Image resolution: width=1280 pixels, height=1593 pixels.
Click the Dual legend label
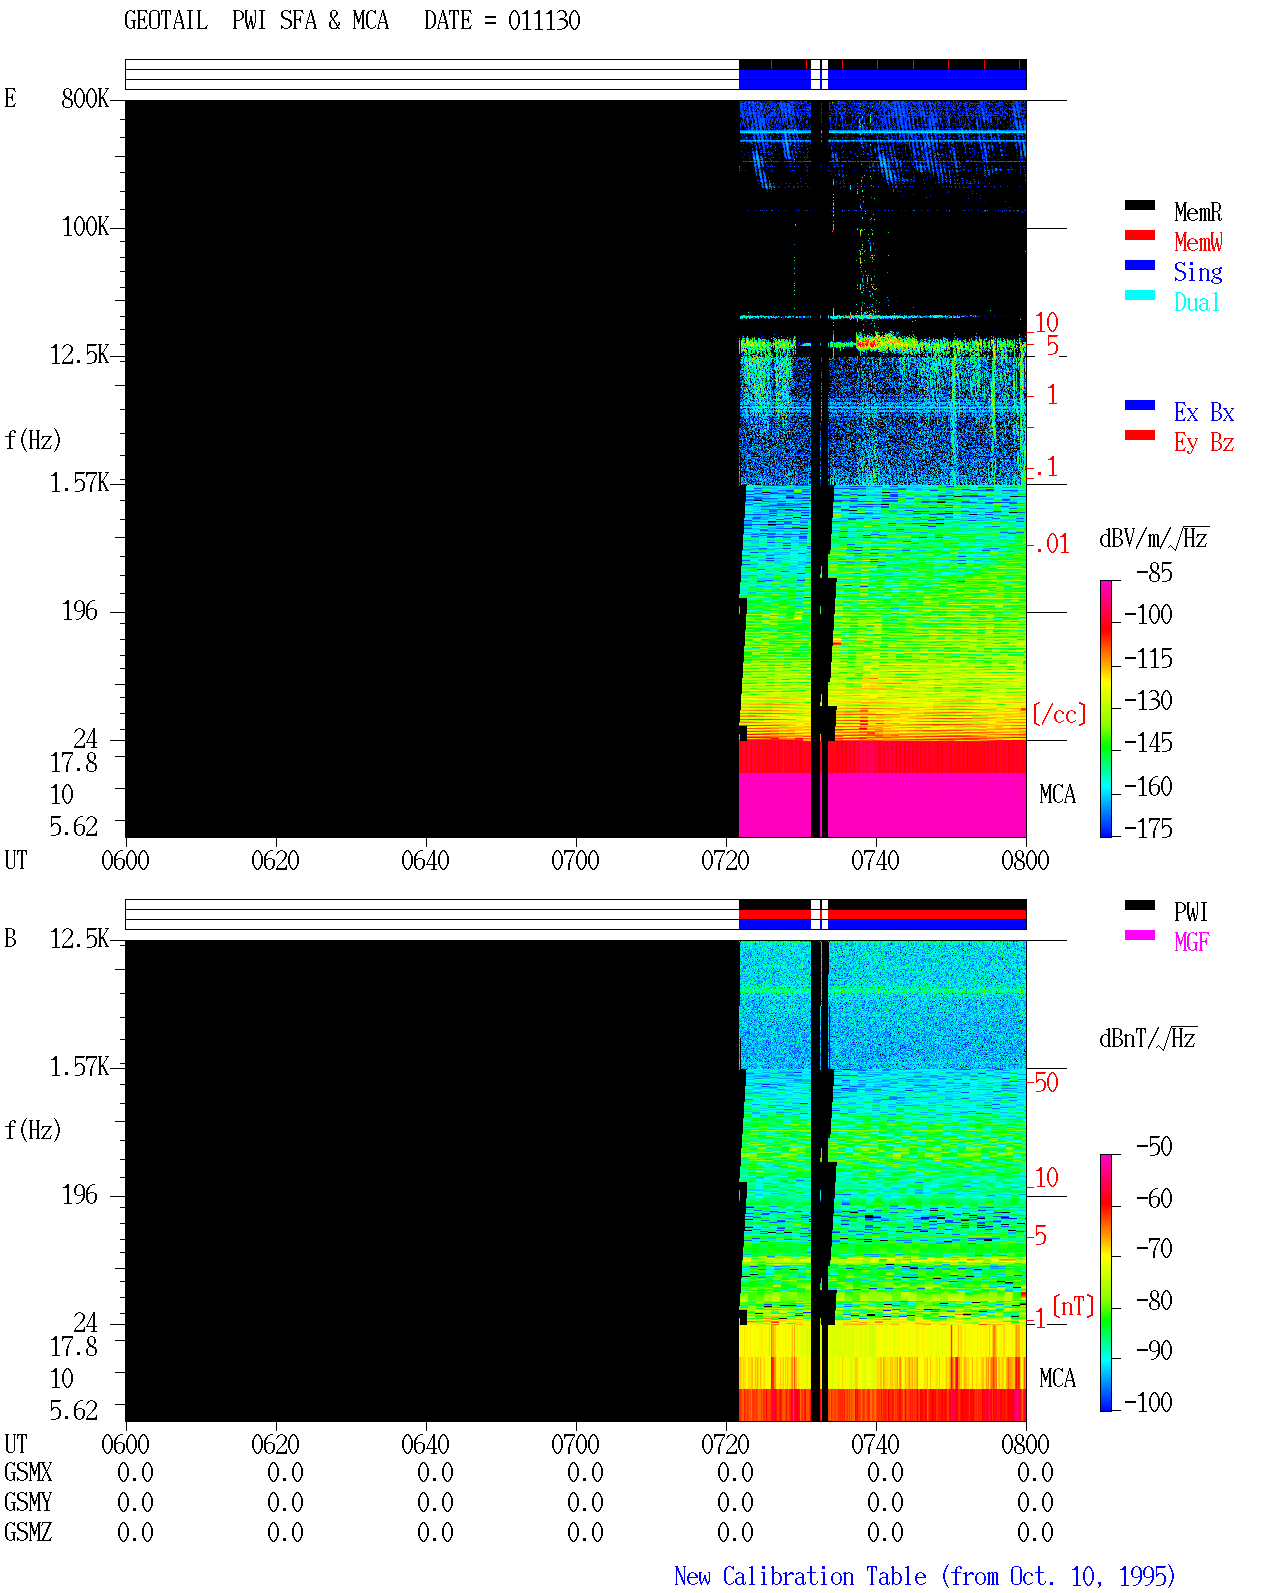point(1198,302)
